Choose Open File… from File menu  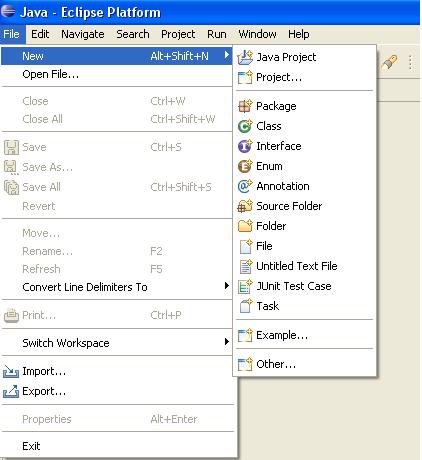[x=117, y=74]
